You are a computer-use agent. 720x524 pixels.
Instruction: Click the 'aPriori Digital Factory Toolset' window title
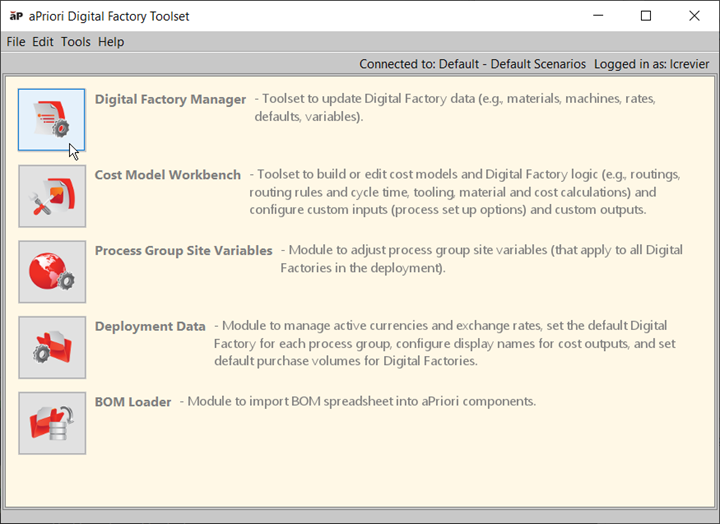109,16
